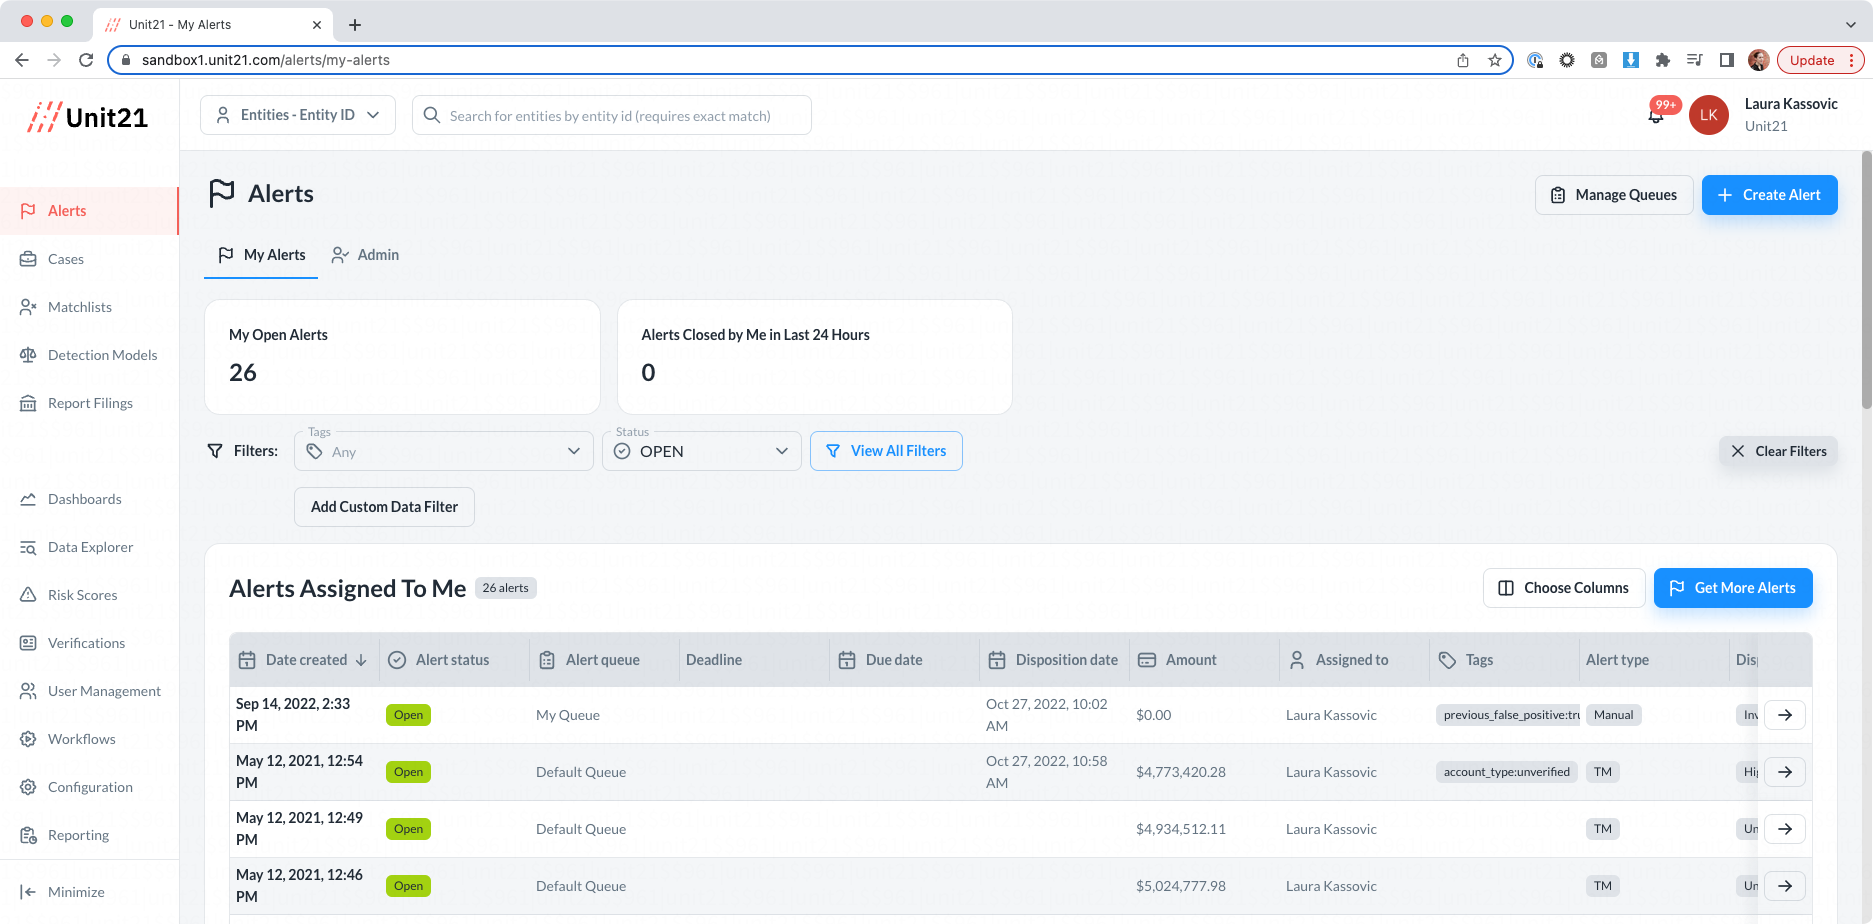Open arrow for the May 12, 2021, 12:54 alert
Viewport: 1873px width, 924px height.
point(1785,772)
